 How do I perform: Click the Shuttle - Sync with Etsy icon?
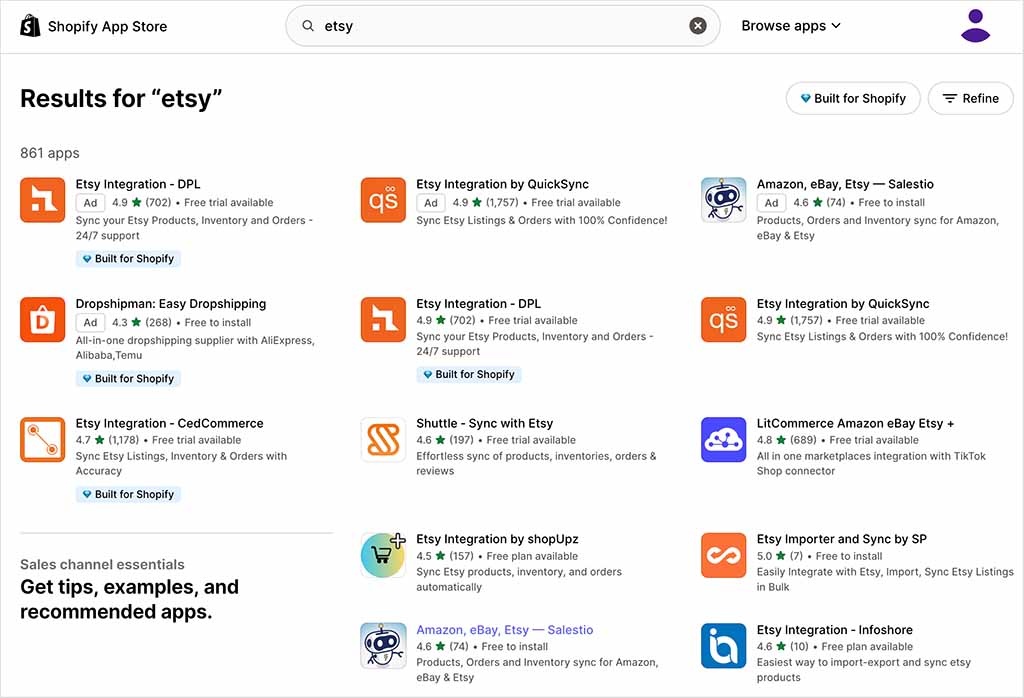click(x=383, y=439)
